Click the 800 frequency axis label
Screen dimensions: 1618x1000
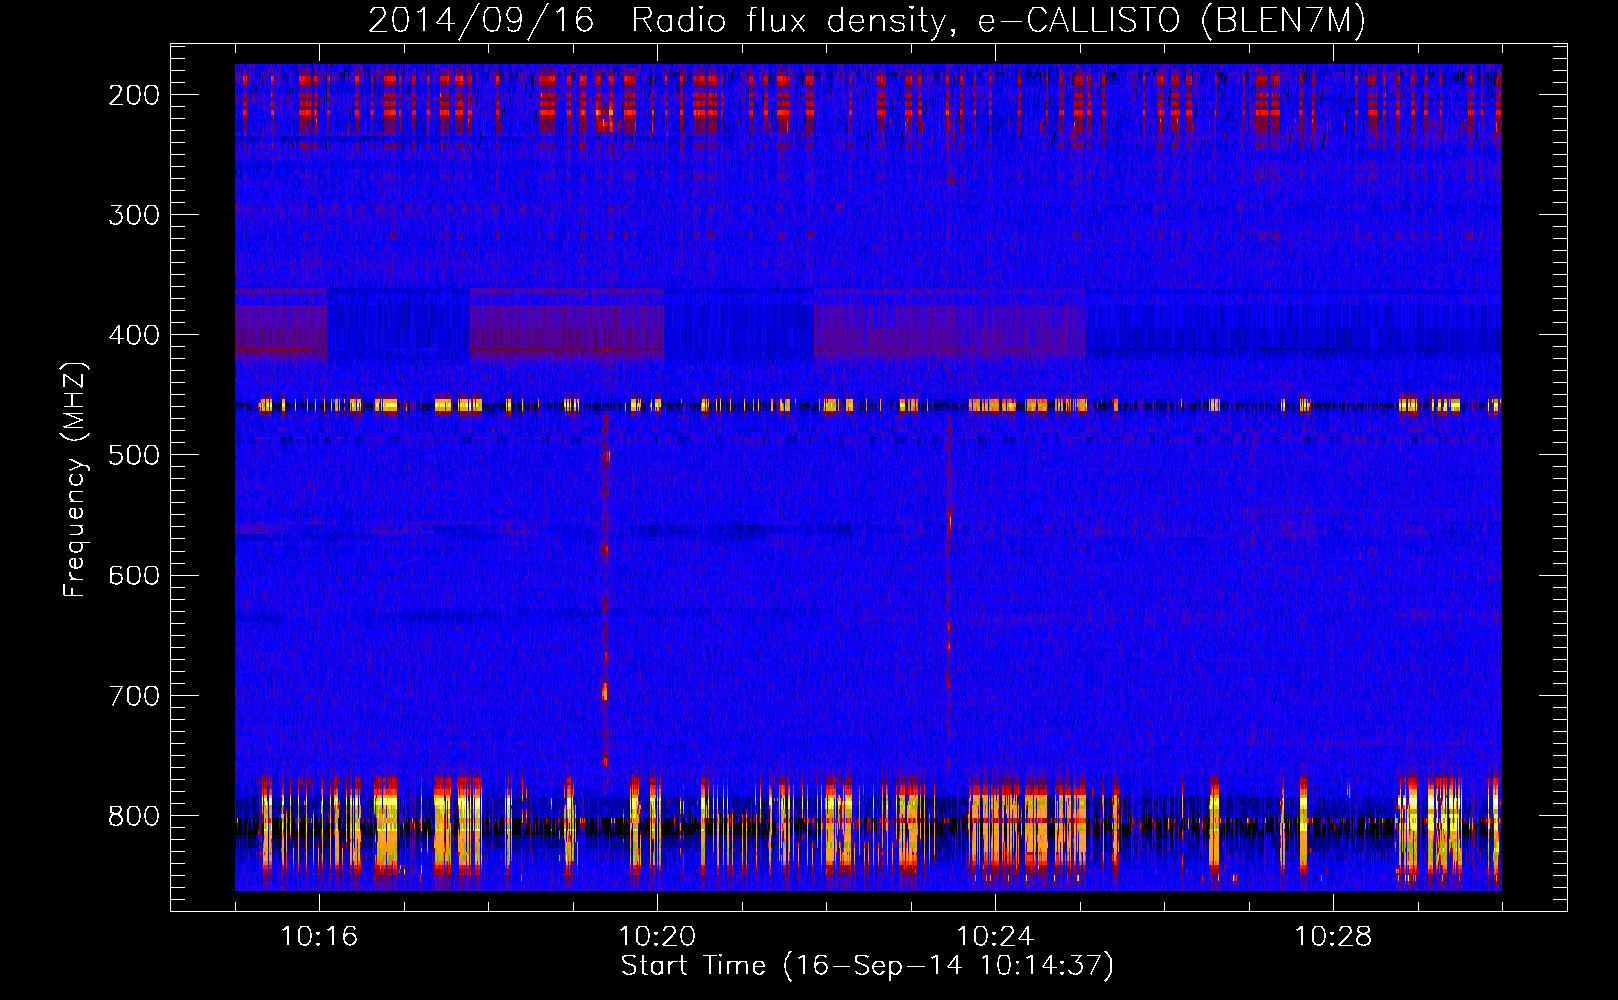click(134, 815)
